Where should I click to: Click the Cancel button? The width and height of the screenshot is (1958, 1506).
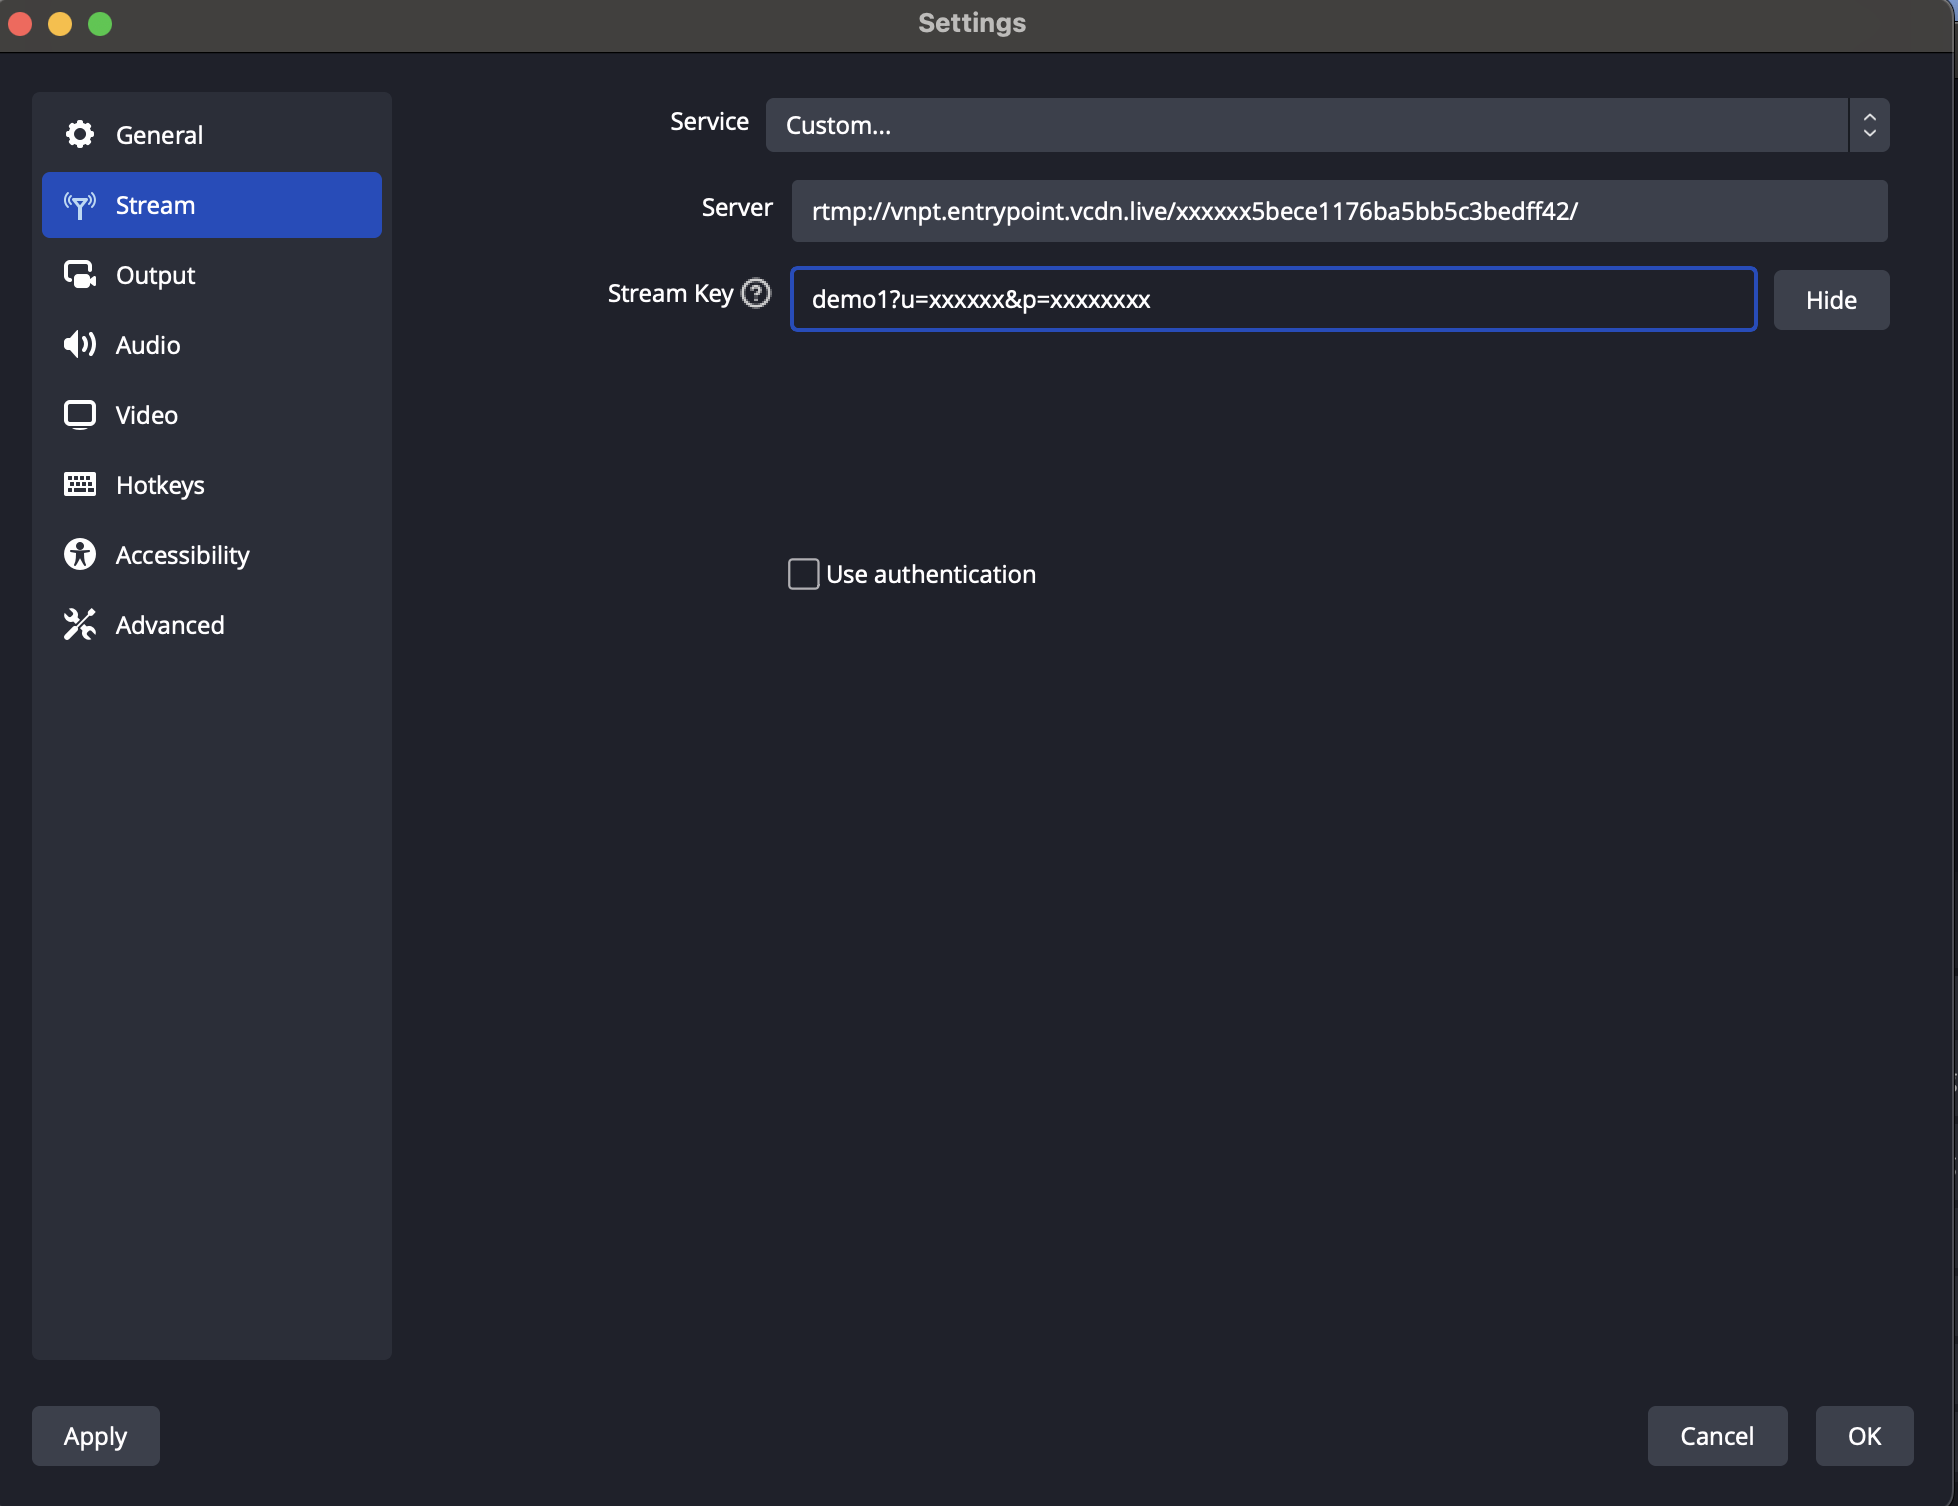coord(1716,1436)
